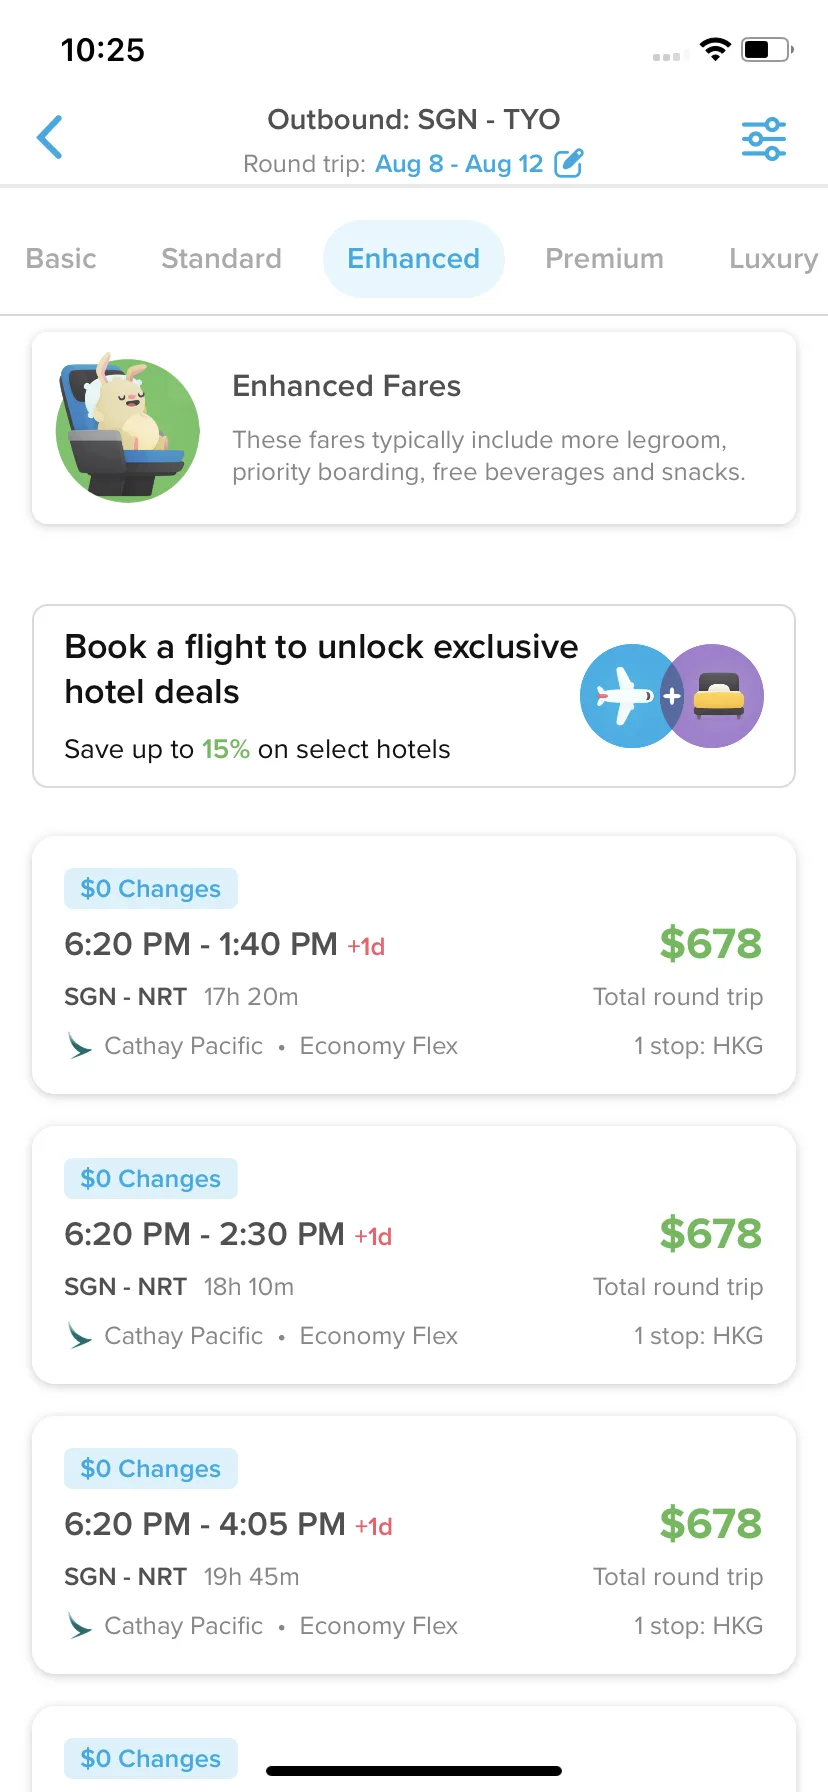The width and height of the screenshot is (828, 1792).
Task: Tap the purple hotel bed icon
Action: point(716,696)
